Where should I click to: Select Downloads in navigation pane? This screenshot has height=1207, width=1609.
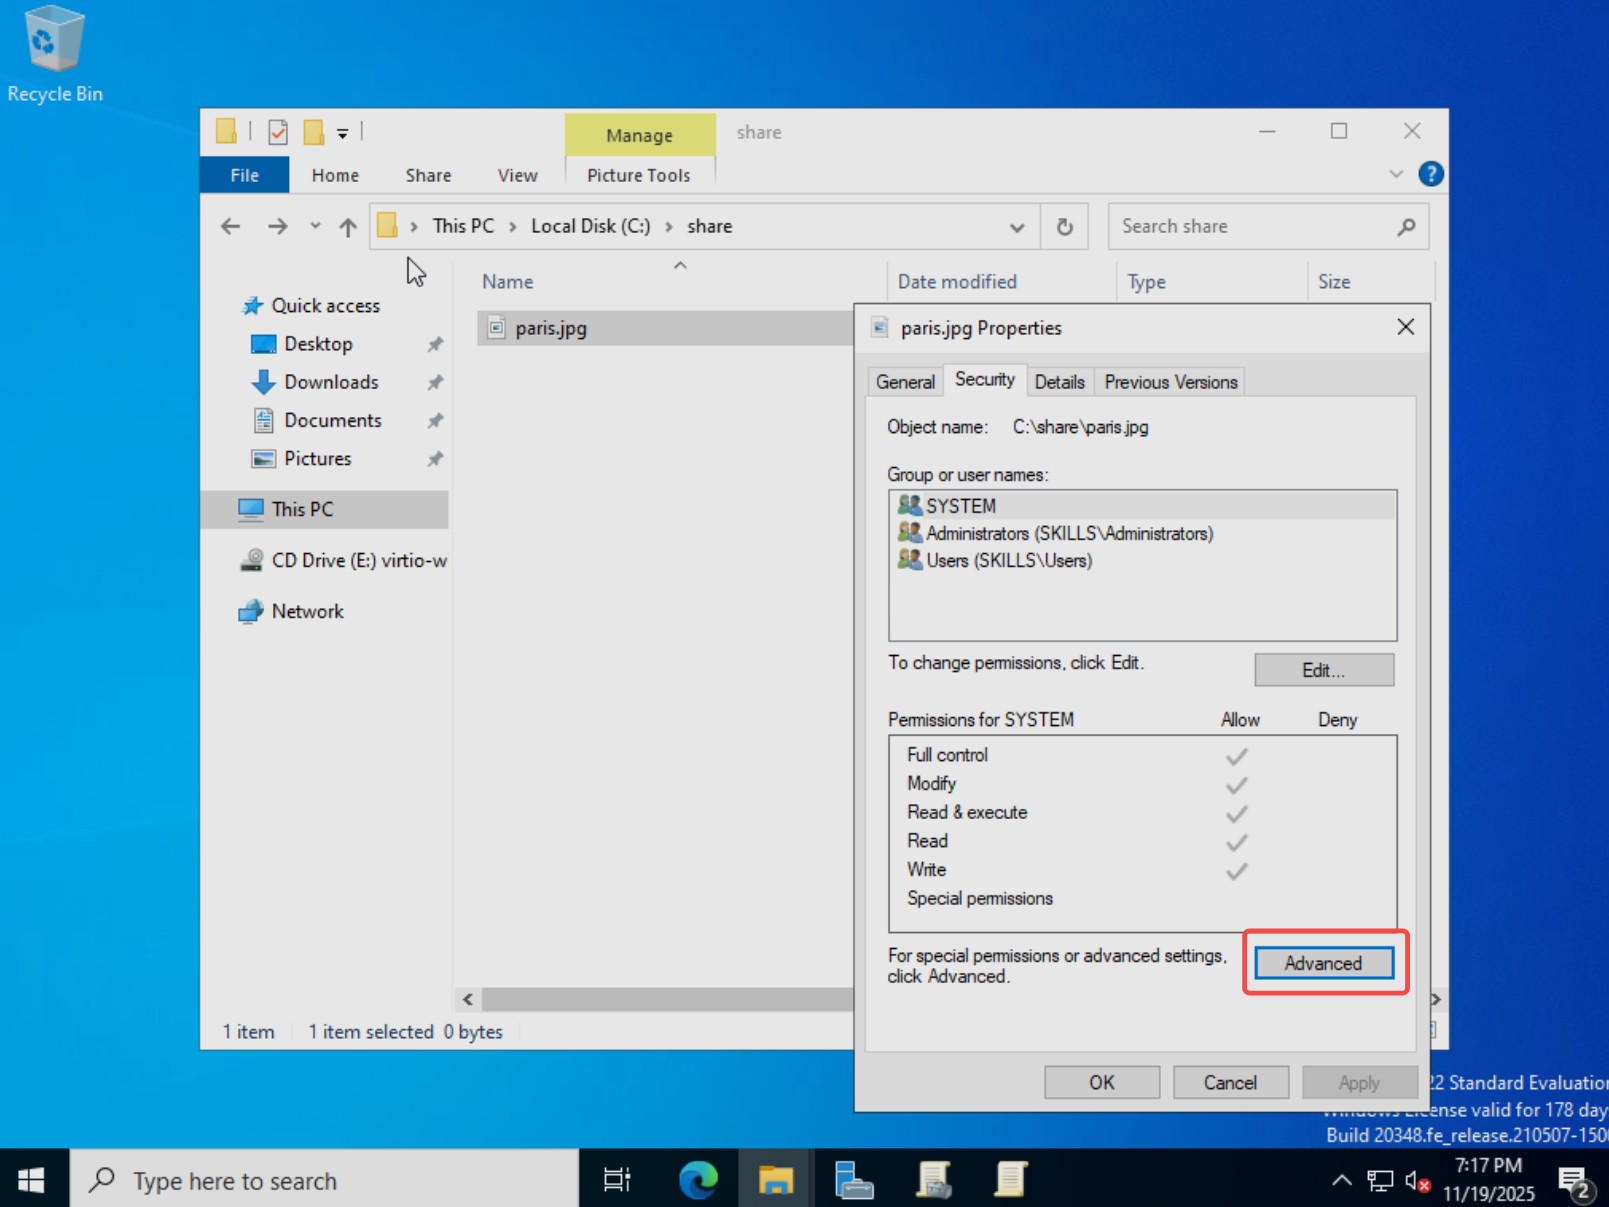(x=331, y=382)
